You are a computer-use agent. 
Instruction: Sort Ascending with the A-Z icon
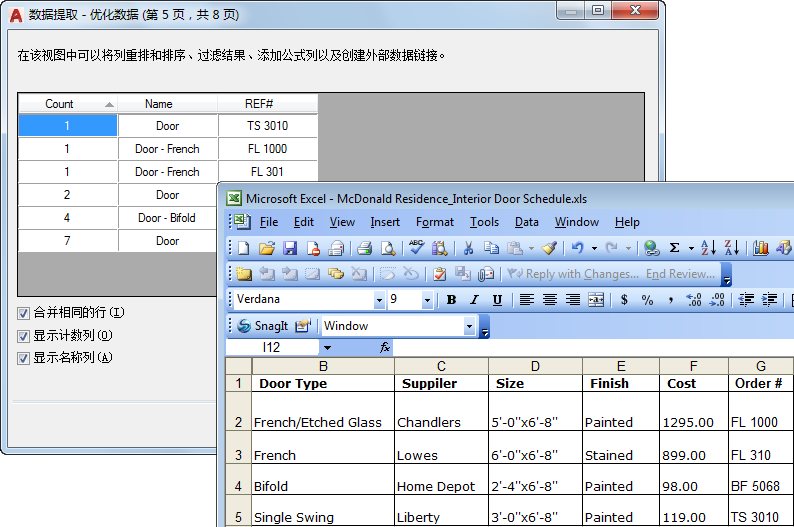(x=708, y=248)
